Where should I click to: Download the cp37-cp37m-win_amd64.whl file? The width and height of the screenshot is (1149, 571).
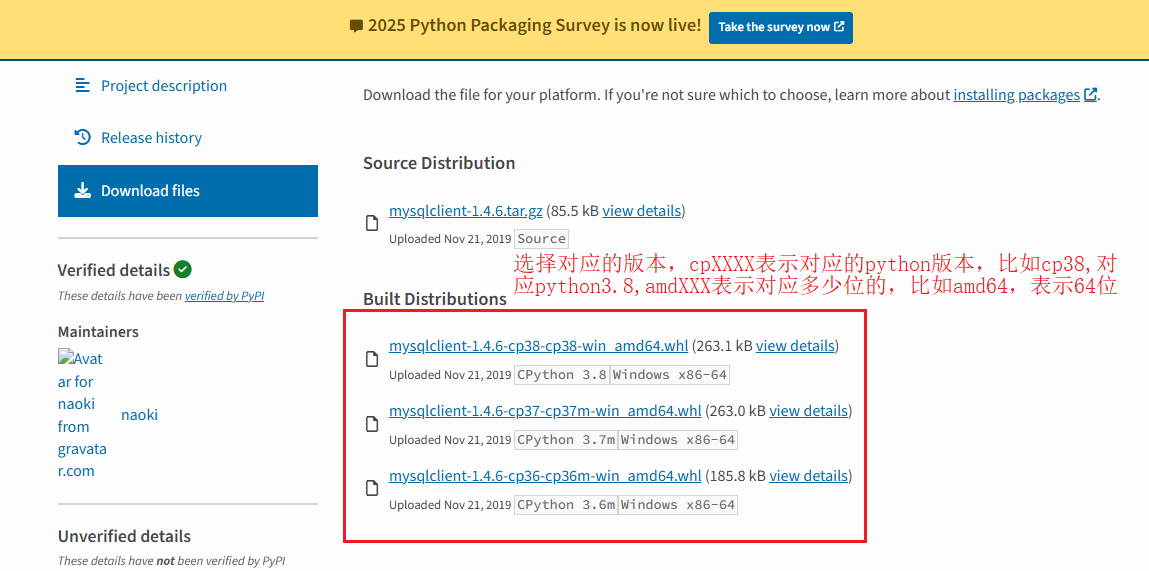[545, 410]
